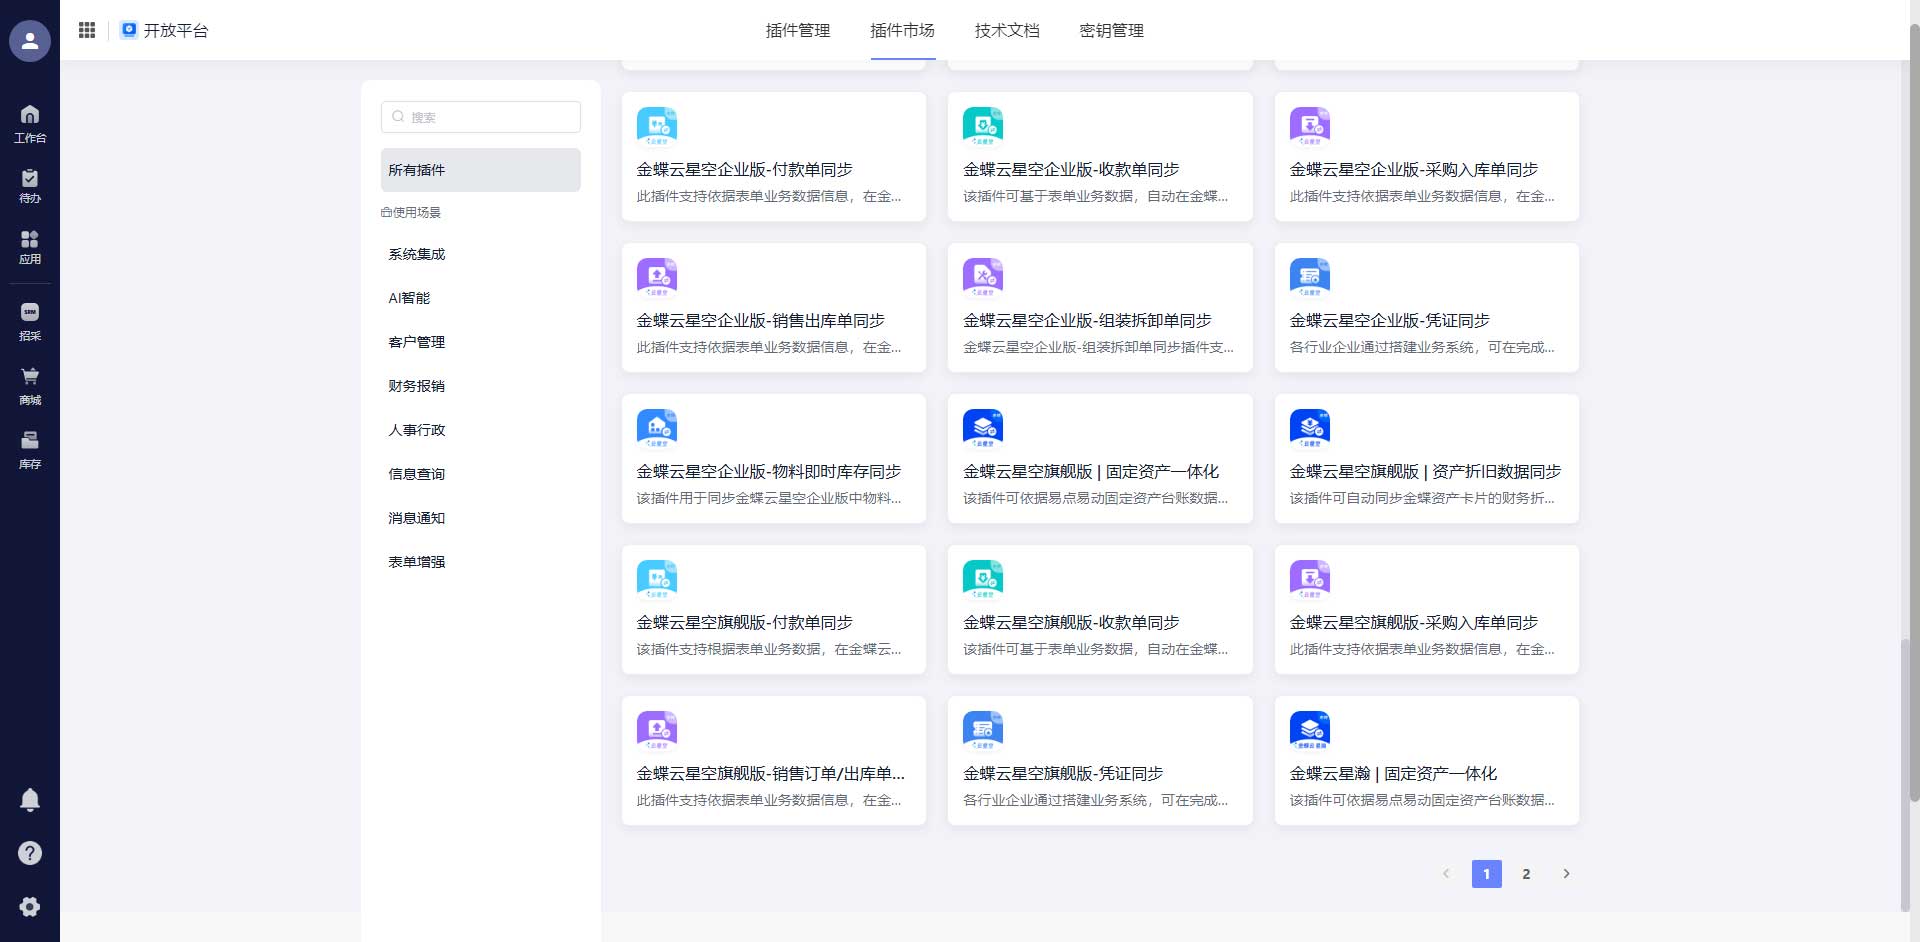1920x942 pixels.
Task: Filter by 财务报销 scenario
Action: click(x=481, y=386)
